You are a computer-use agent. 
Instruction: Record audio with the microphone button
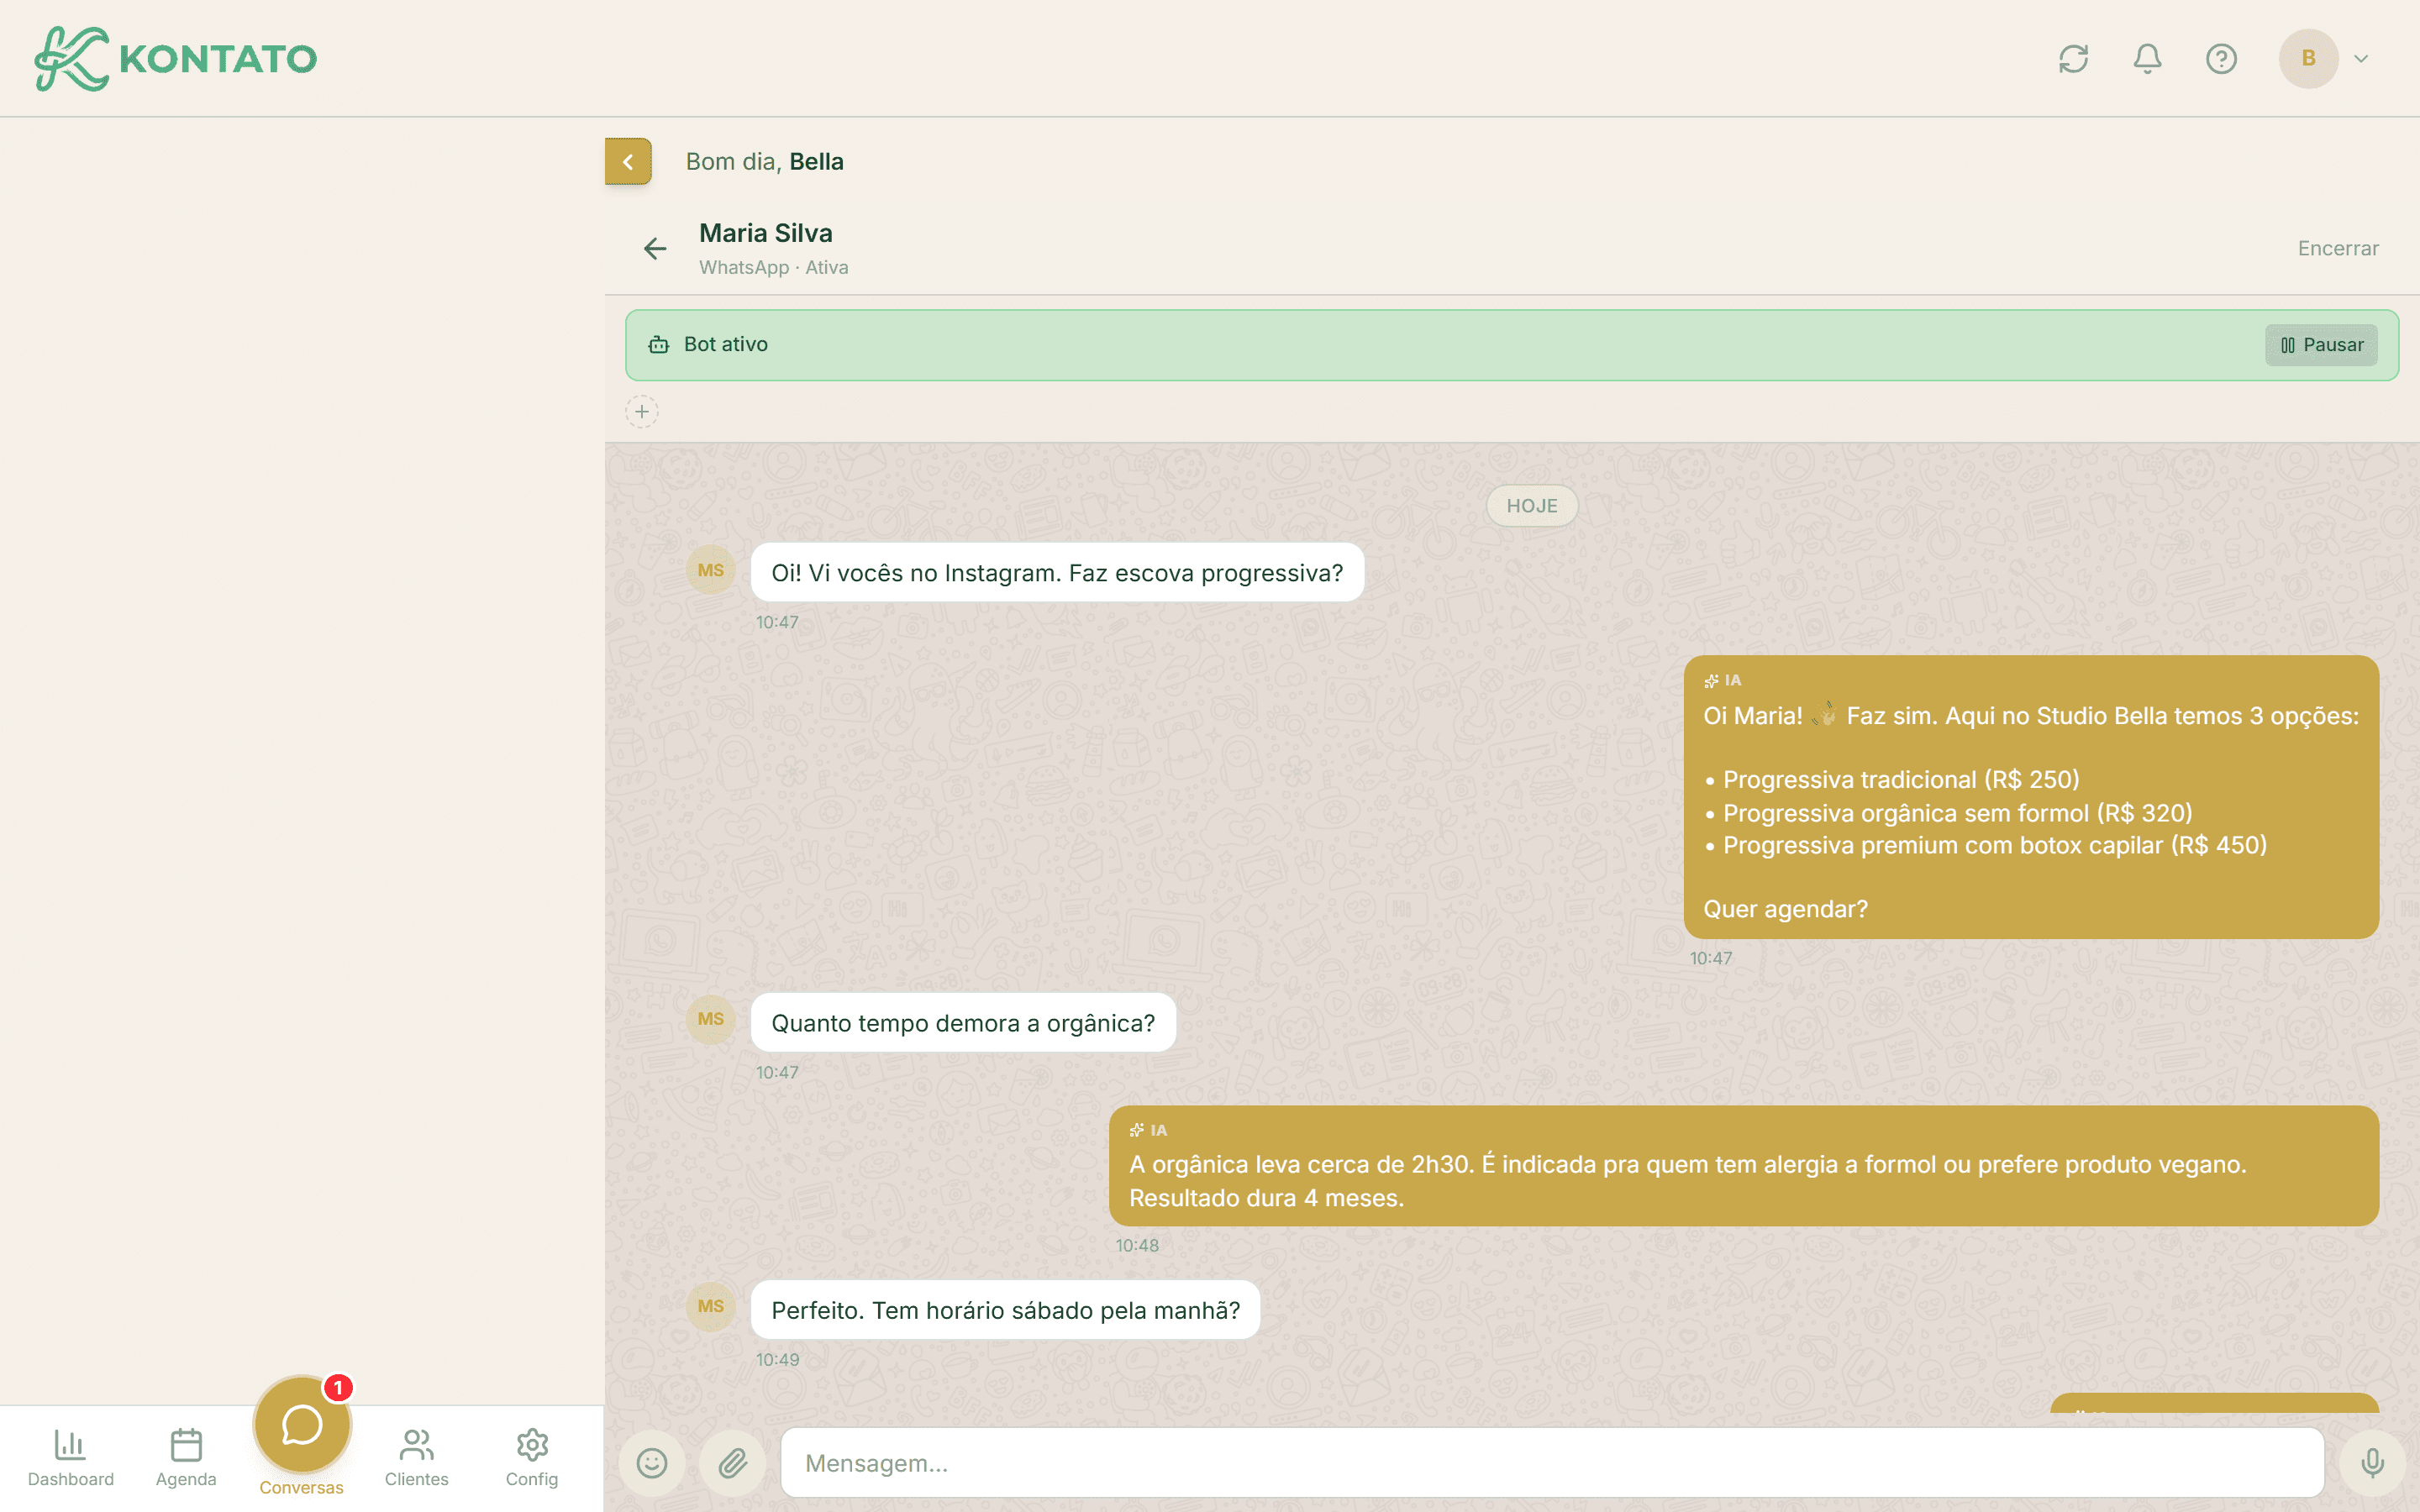coord(2372,1463)
